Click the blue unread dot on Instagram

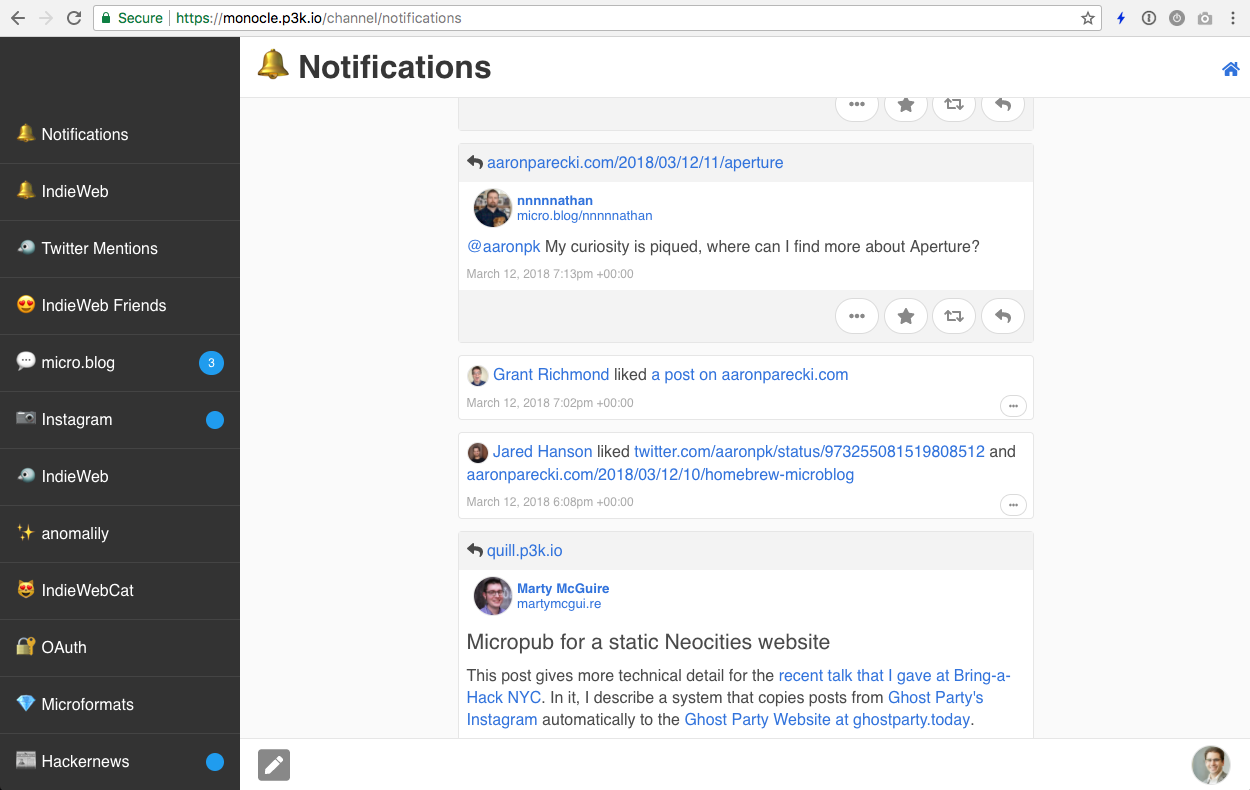coord(214,420)
